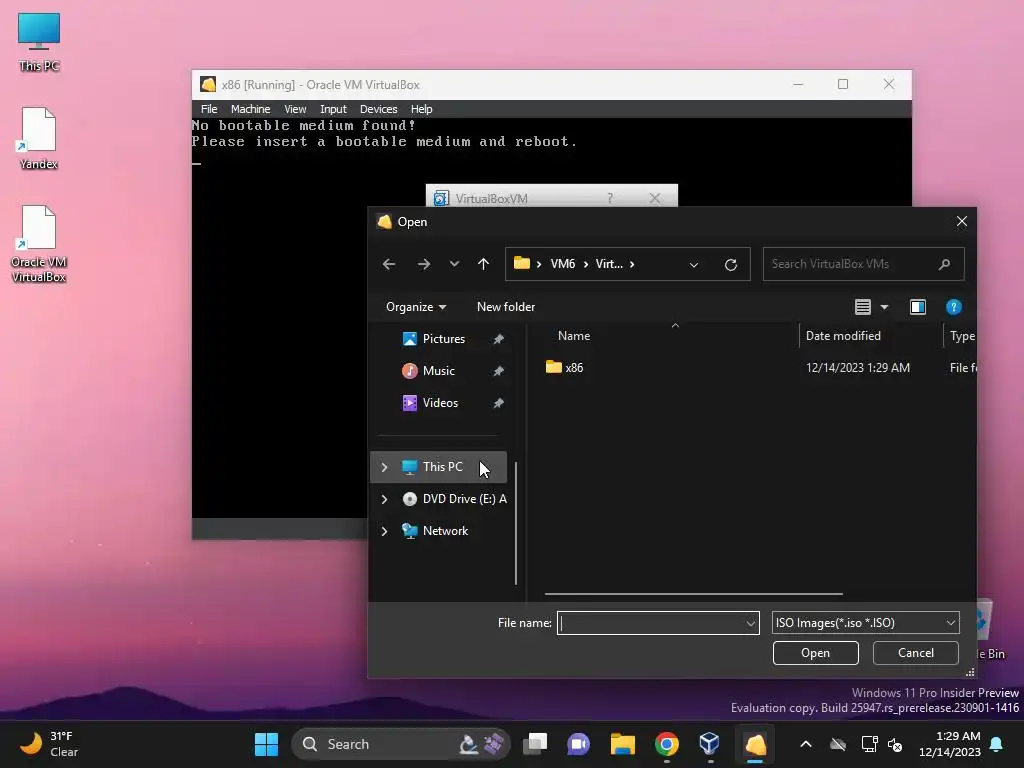The width and height of the screenshot is (1024, 768).
Task: Open Input menu in VirtualBox window
Action: [x=333, y=109]
